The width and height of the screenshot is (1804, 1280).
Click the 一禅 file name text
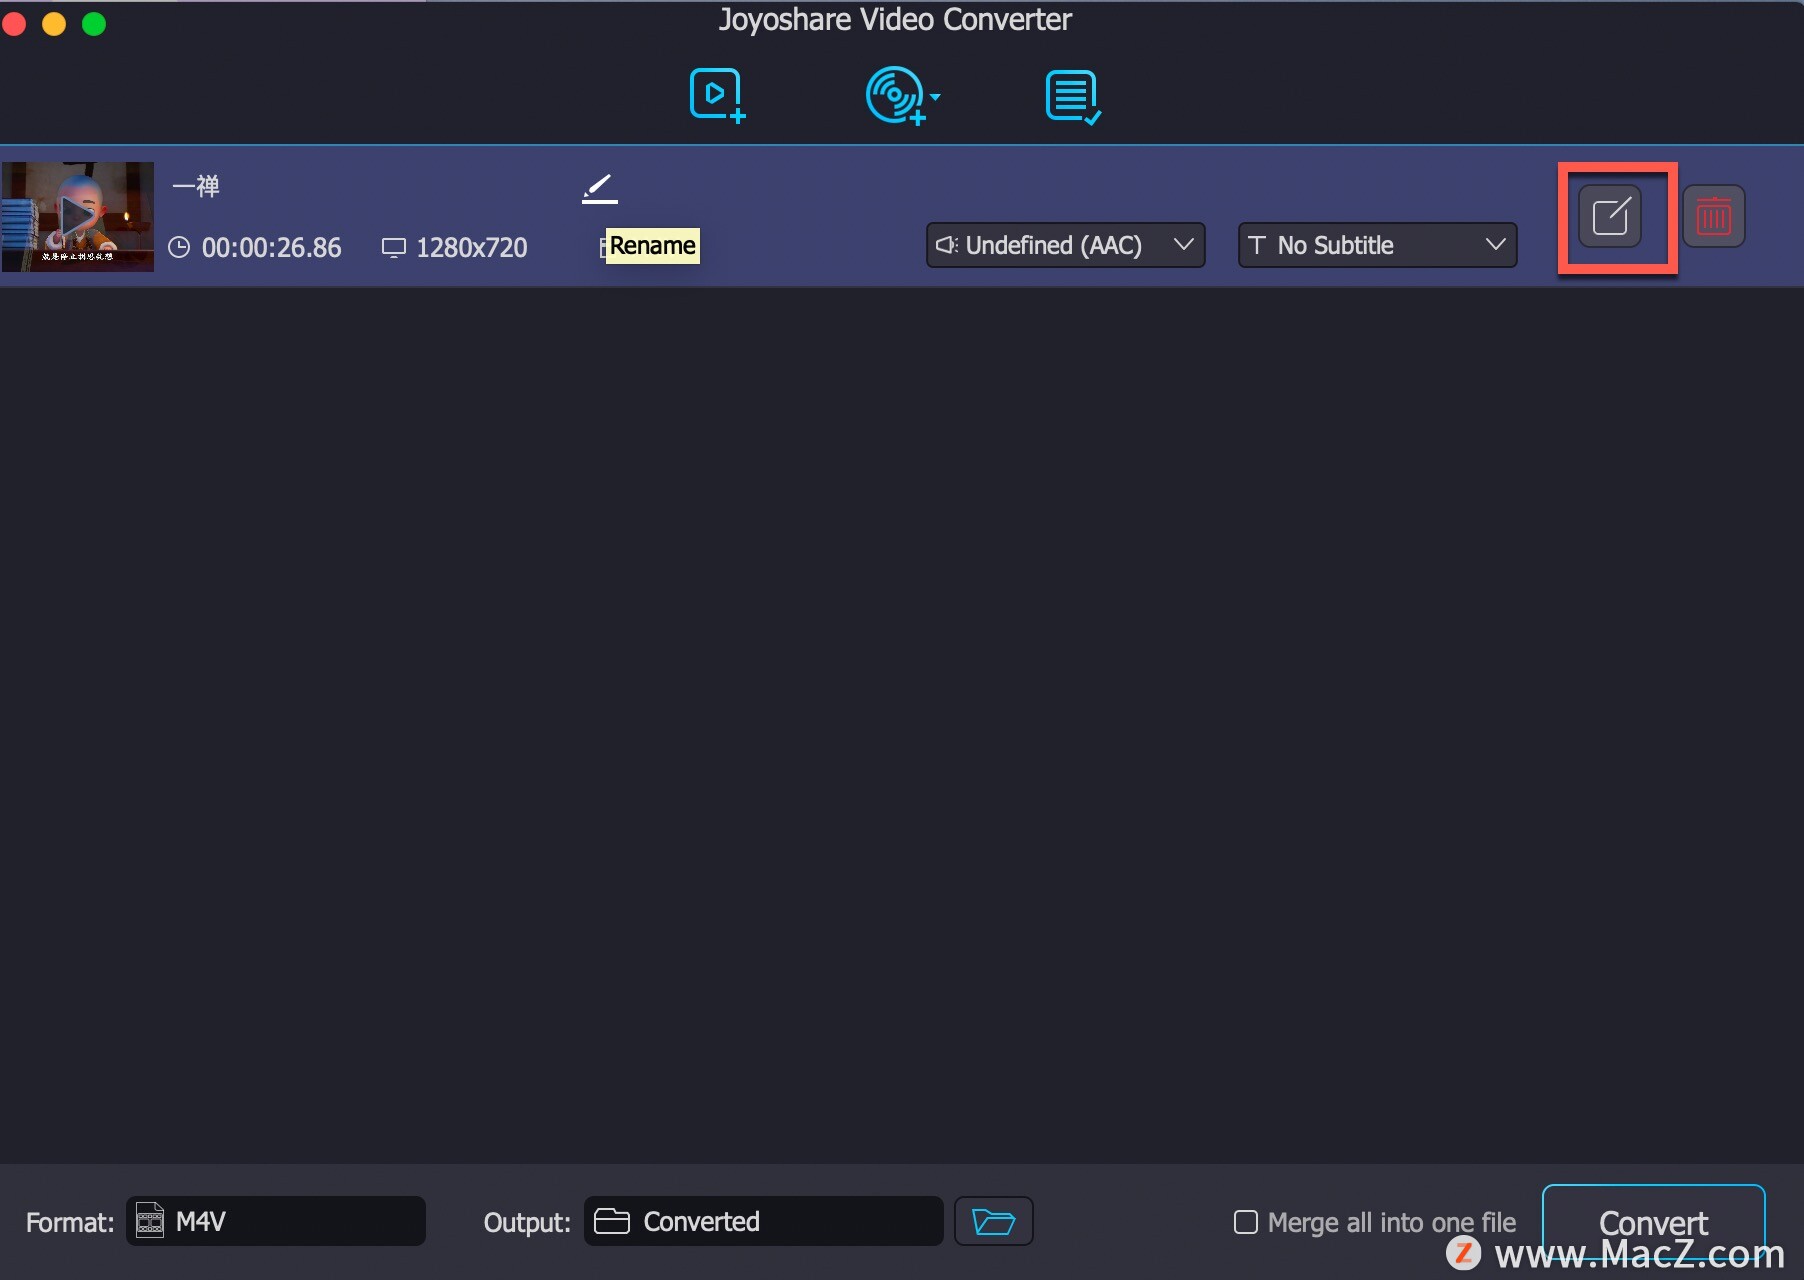point(196,186)
